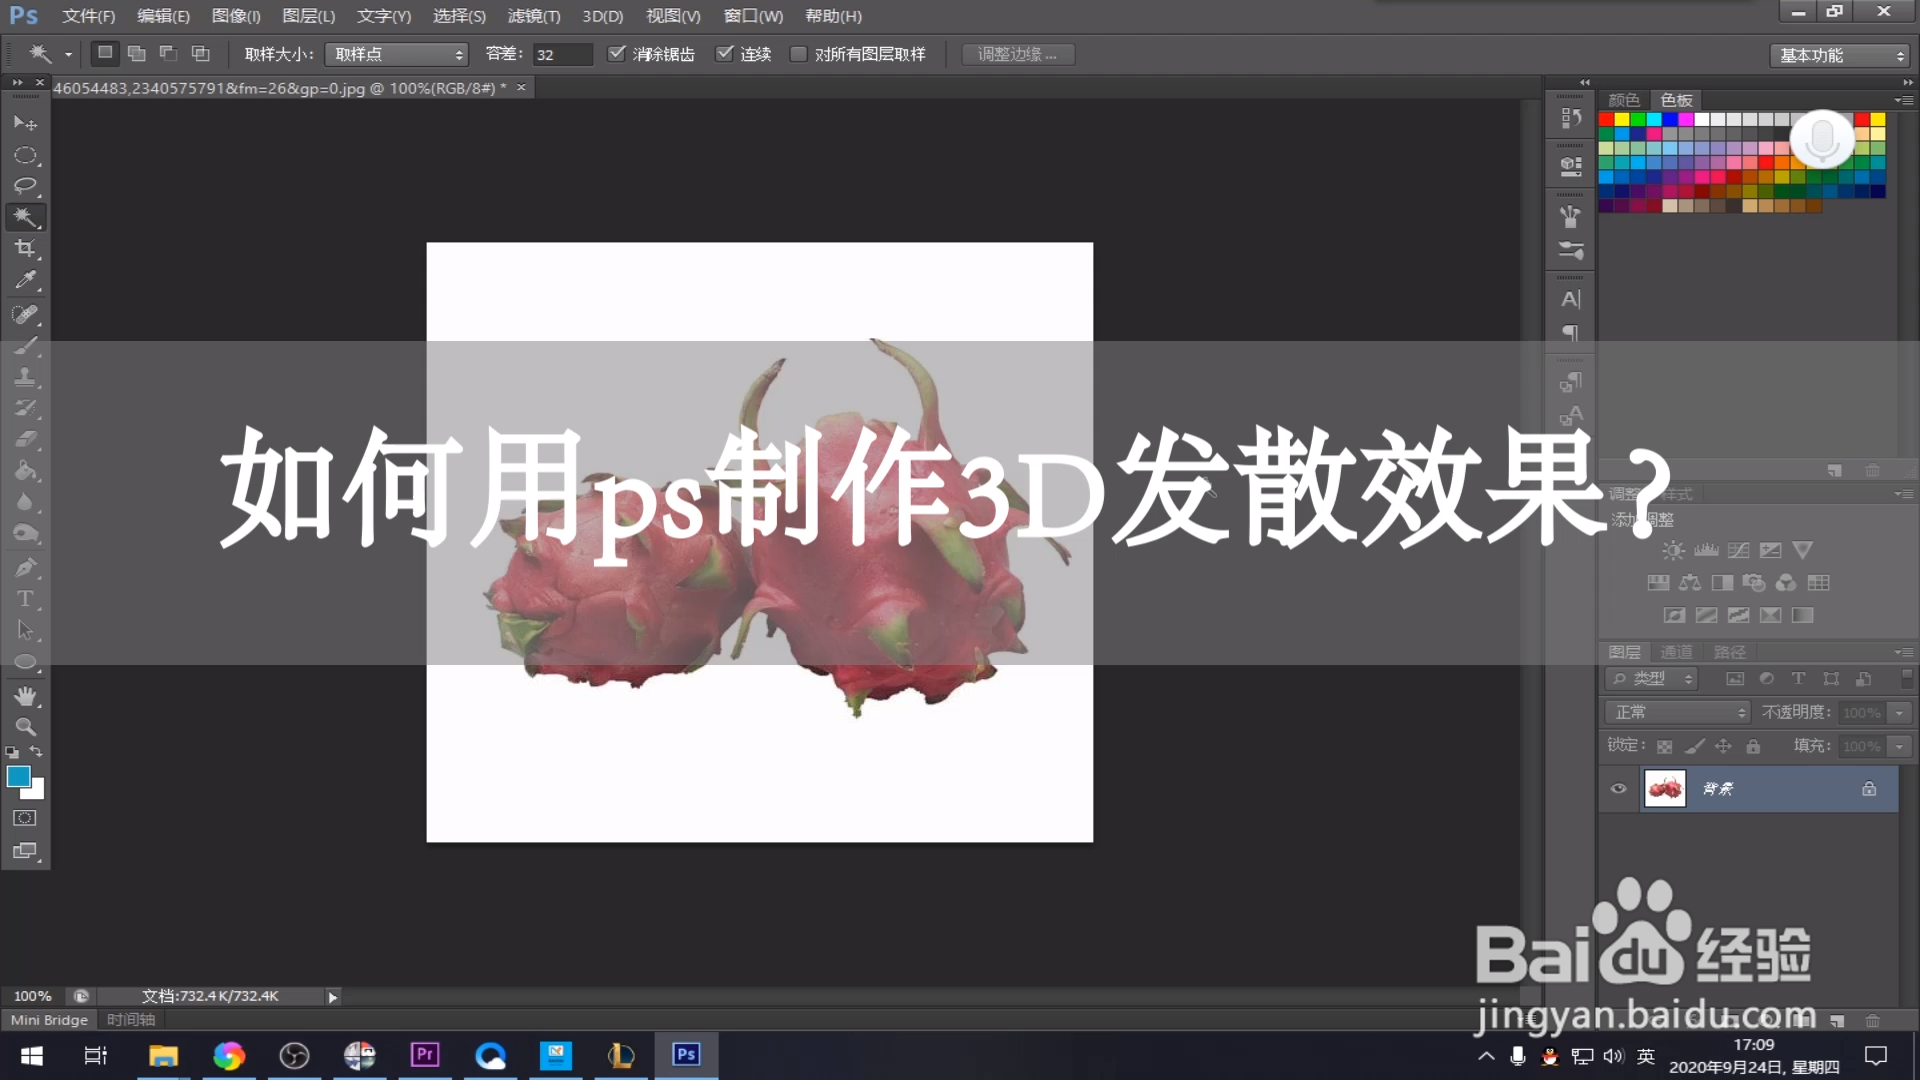Select the Clone Stamp tool
This screenshot has width=1920, height=1080.
point(25,377)
